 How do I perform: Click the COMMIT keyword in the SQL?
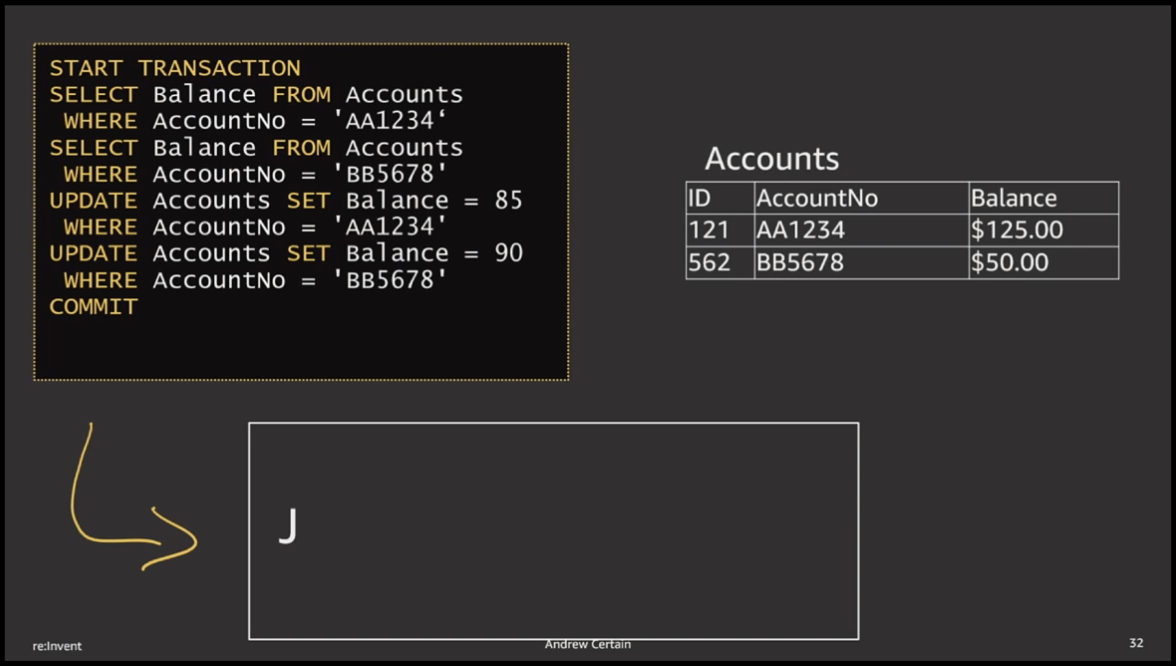pos(94,307)
